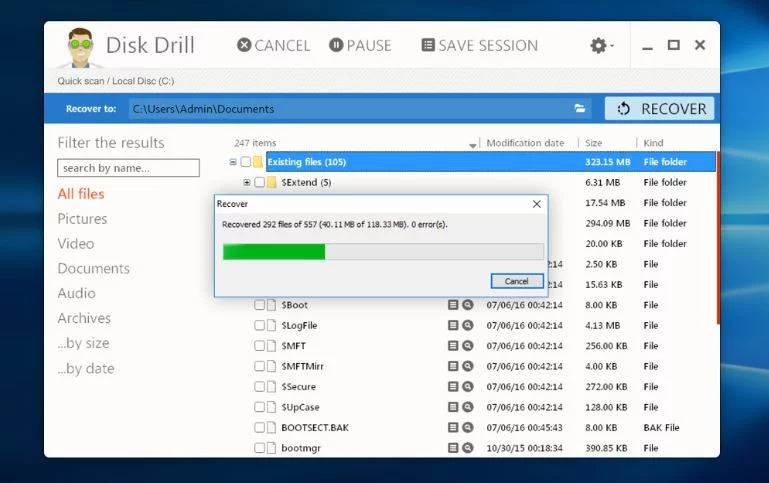Check the $MFT file checkbox
Viewport: 769px width, 483px height.
tap(259, 346)
